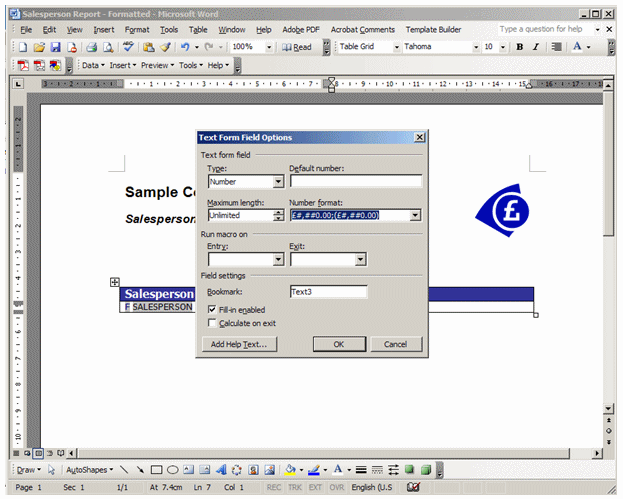Toggle the OVR overtype indicator
The height and width of the screenshot is (499, 623).
click(337, 487)
